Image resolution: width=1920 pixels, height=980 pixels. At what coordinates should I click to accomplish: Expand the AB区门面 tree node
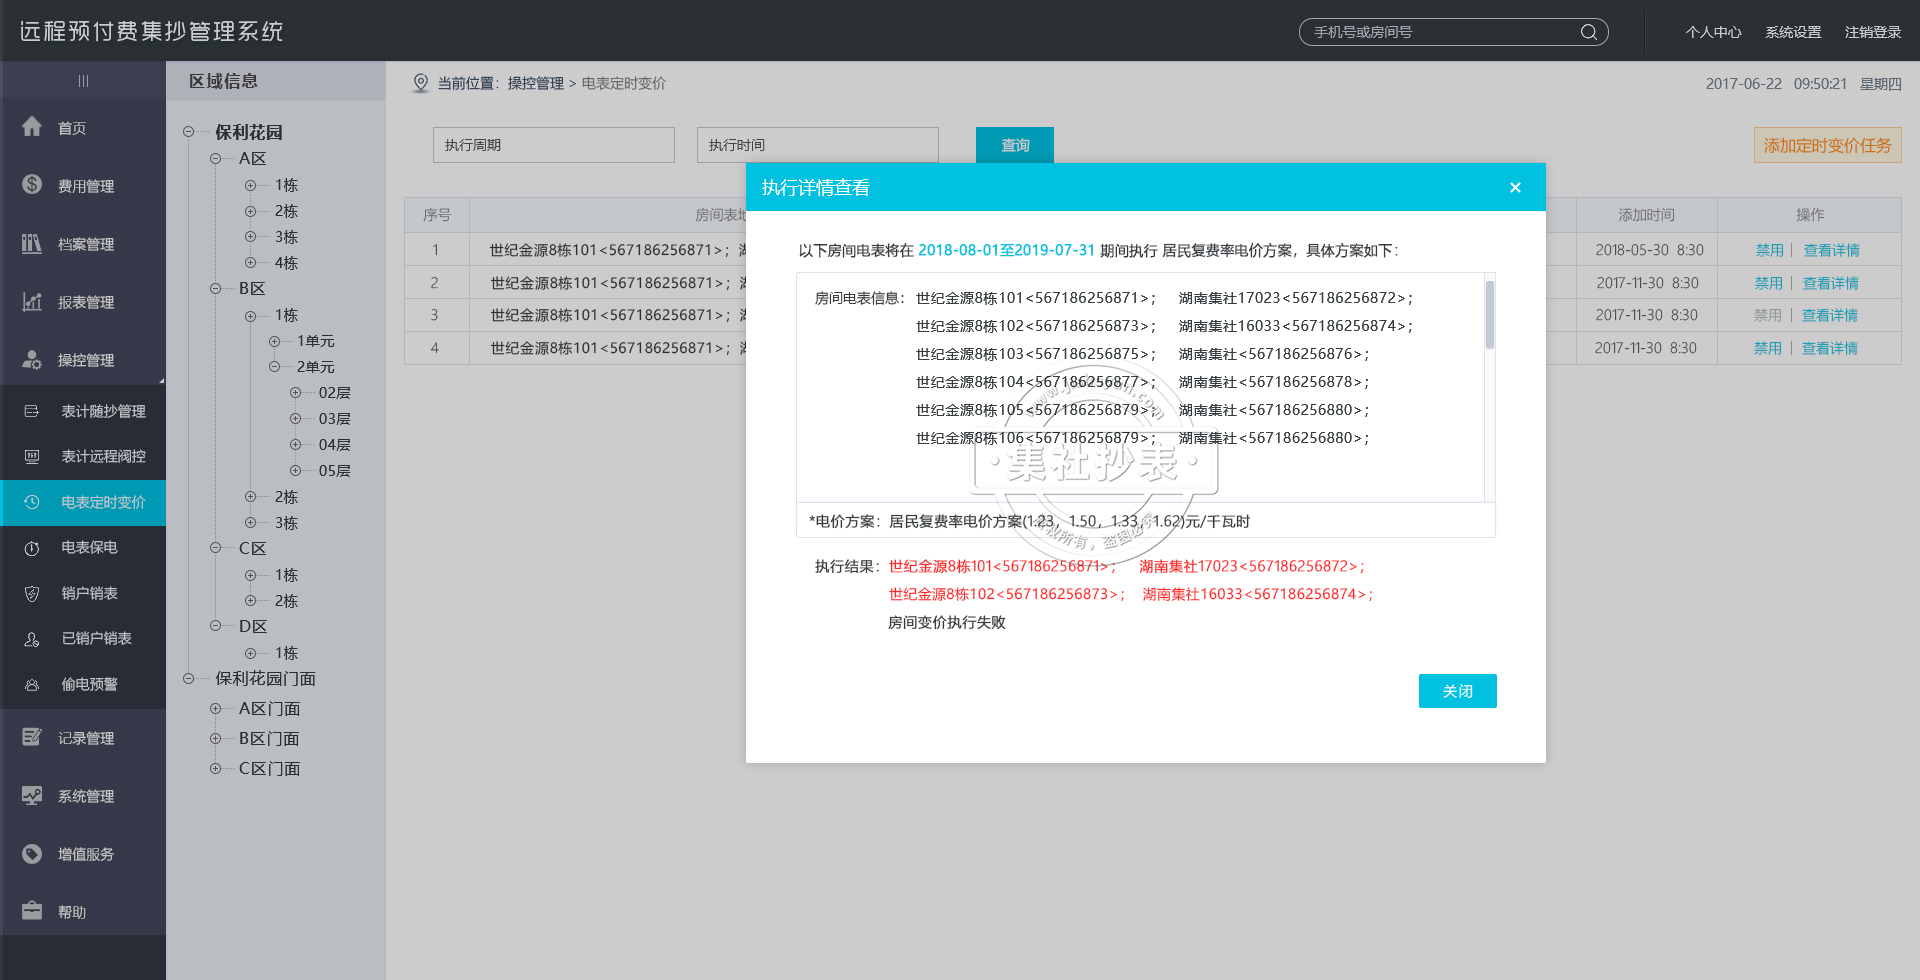point(215,708)
